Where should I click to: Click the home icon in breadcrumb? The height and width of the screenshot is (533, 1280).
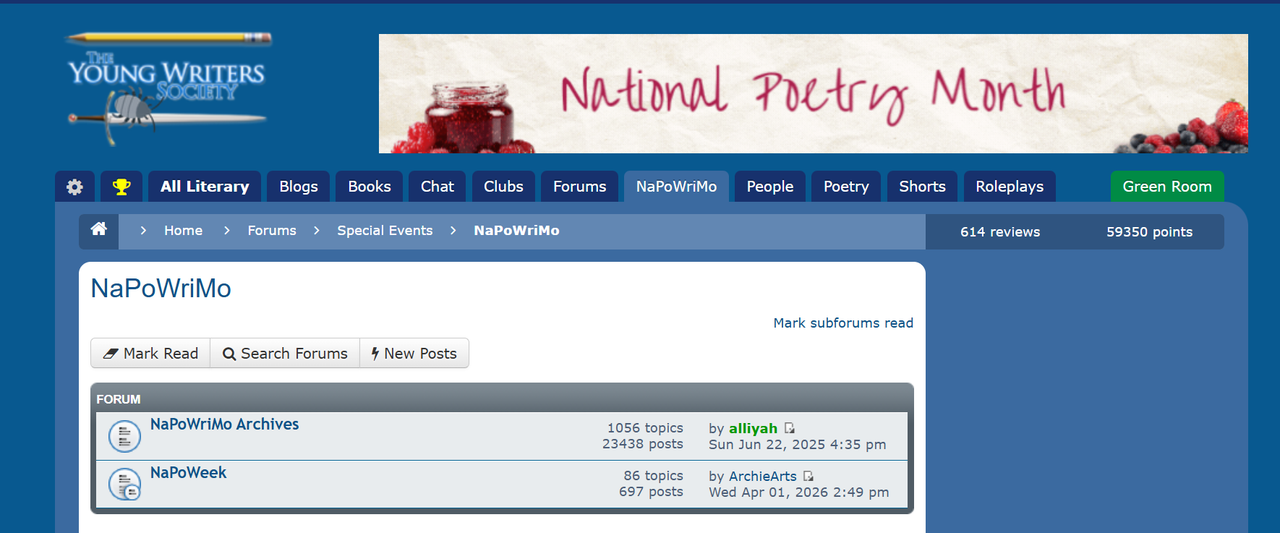99,230
